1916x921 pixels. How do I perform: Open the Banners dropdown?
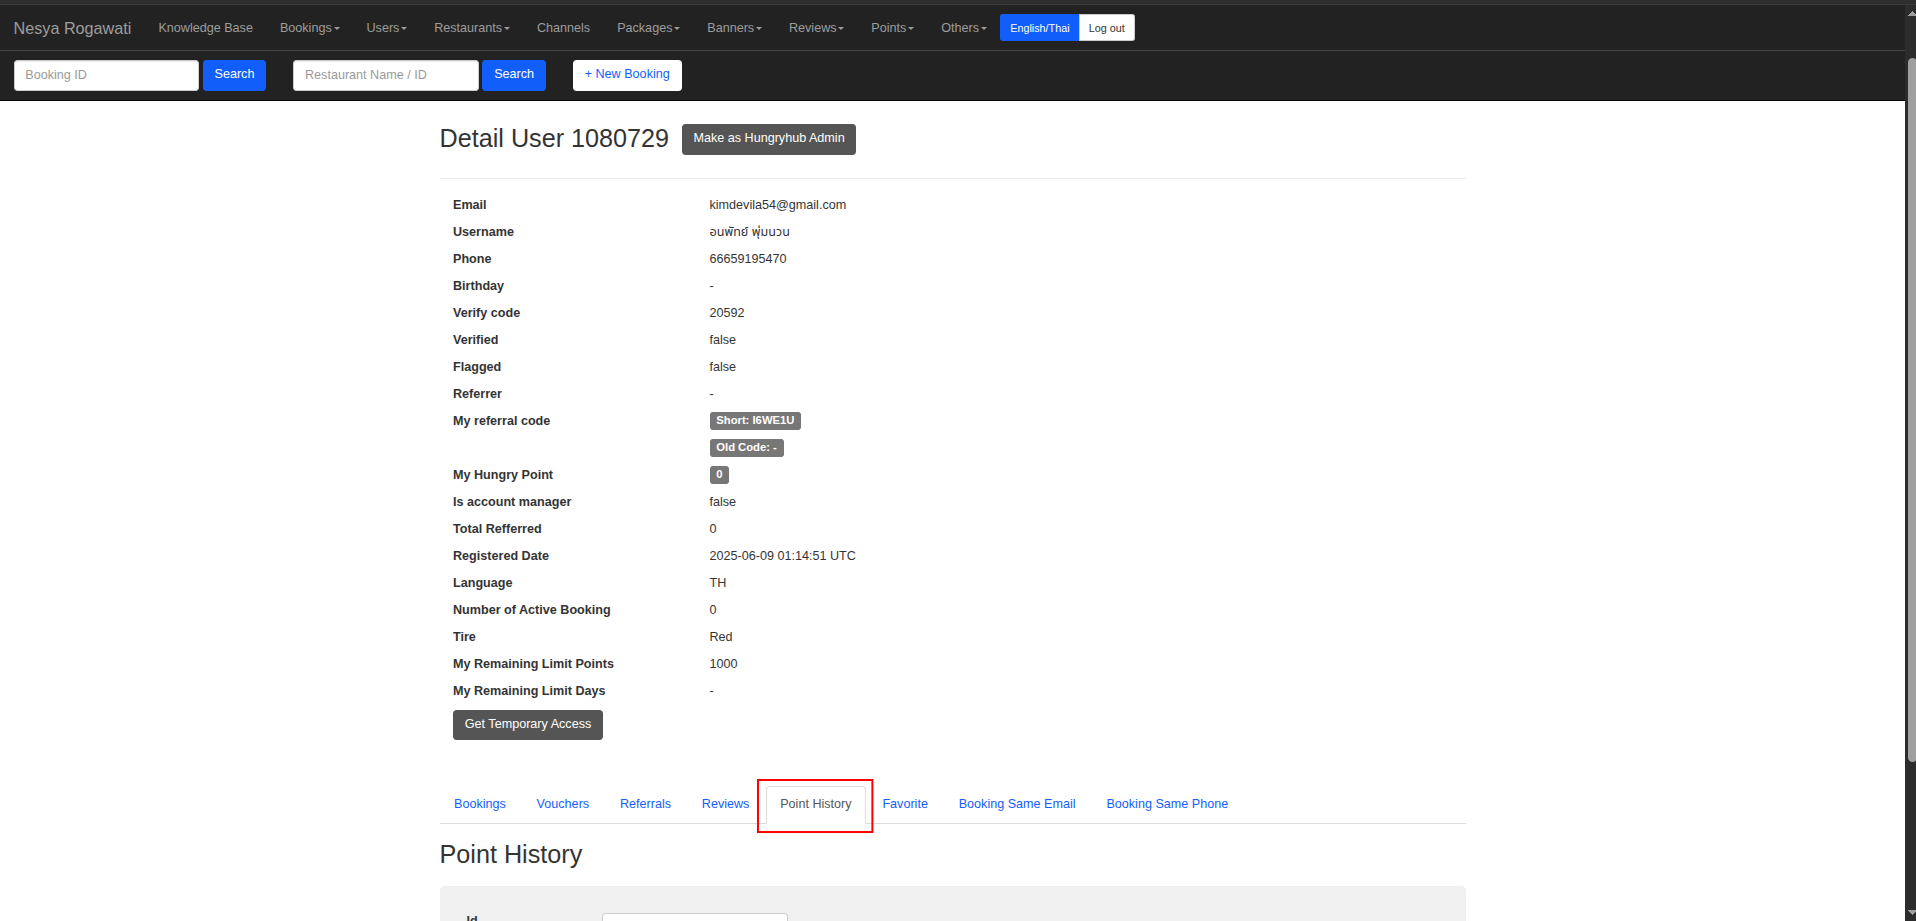[x=734, y=28]
